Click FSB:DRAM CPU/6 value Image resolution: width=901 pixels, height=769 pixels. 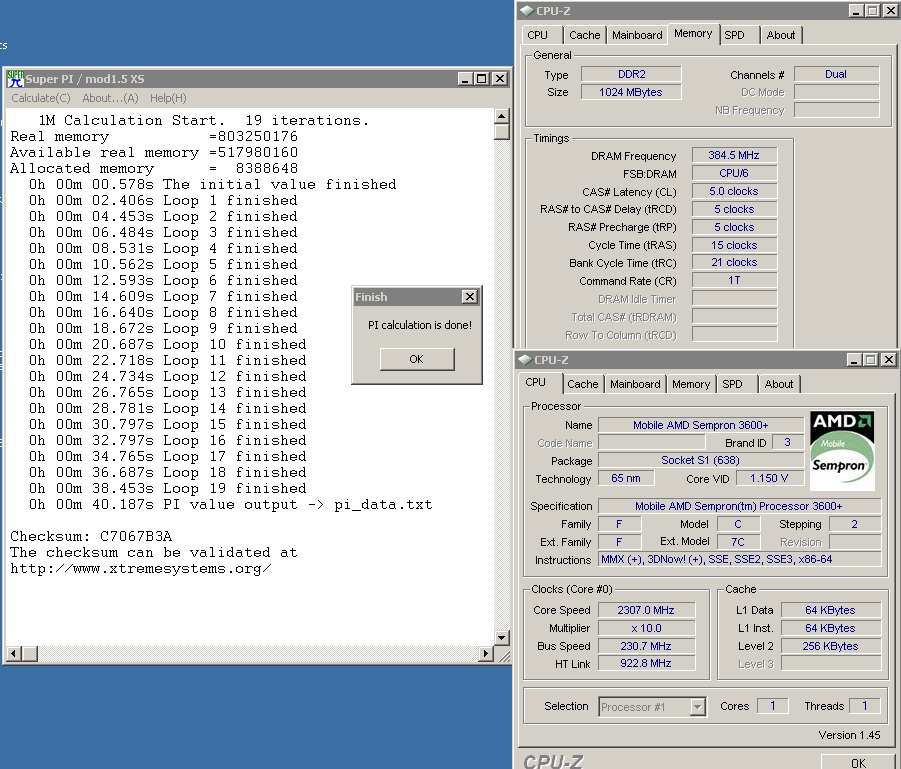pos(734,173)
